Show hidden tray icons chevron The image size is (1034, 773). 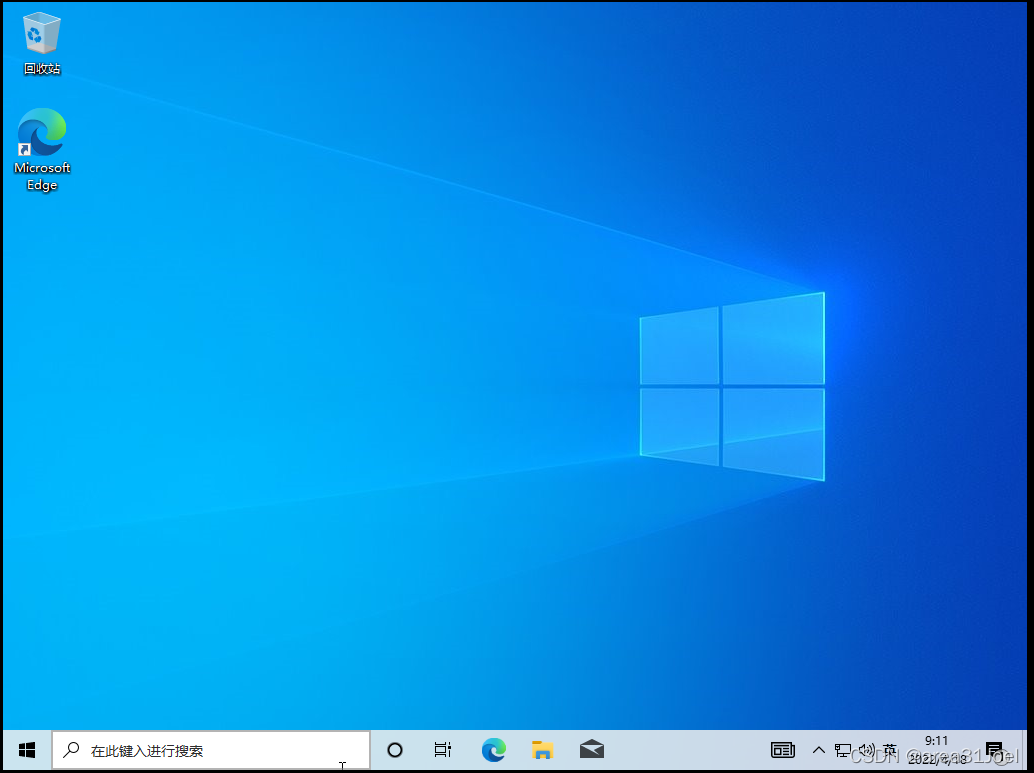tap(818, 750)
